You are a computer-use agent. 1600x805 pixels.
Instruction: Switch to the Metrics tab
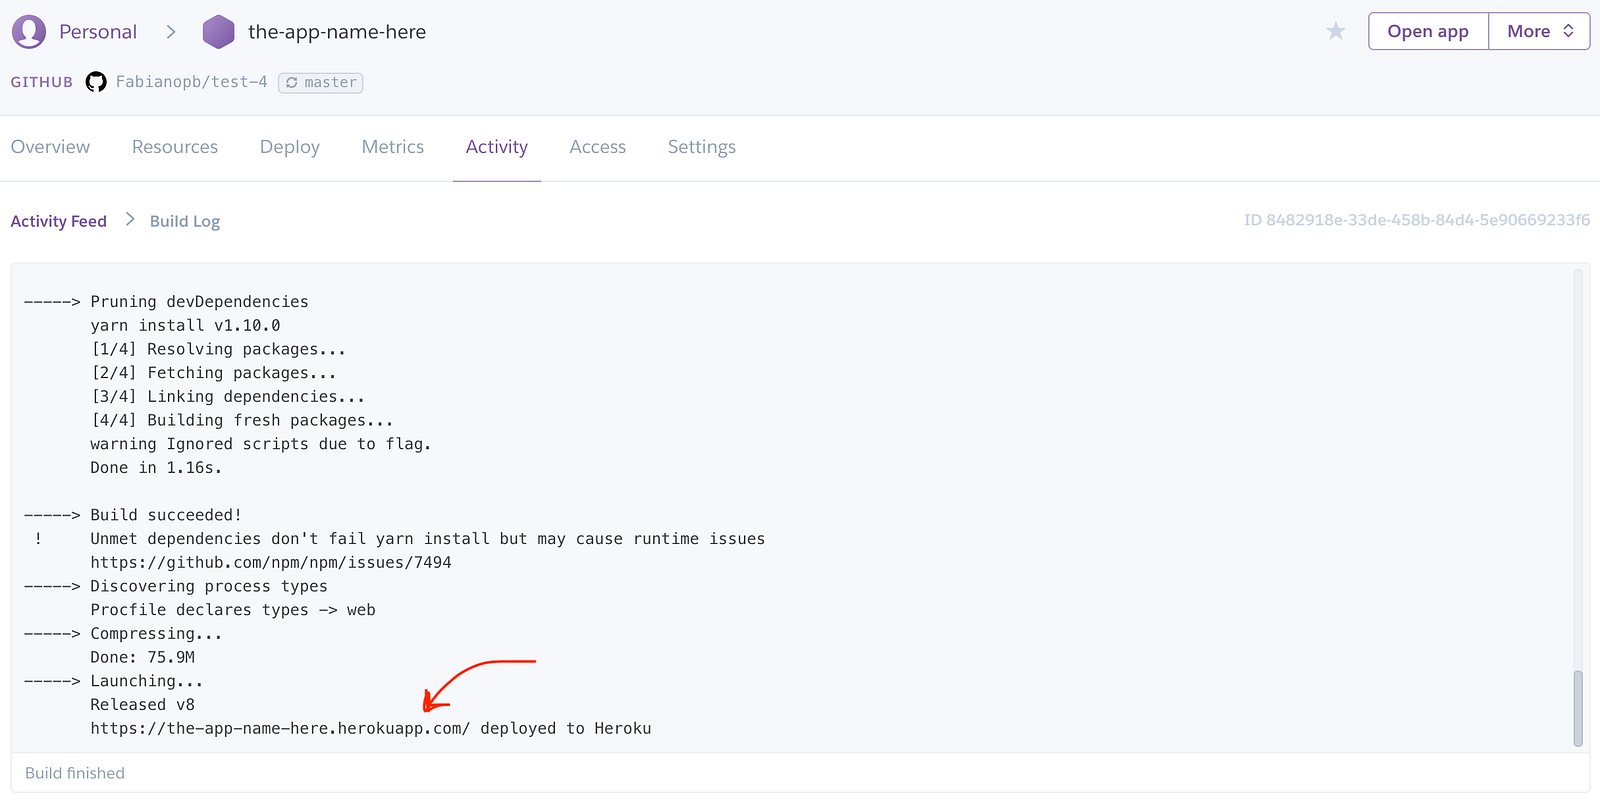pos(393,147)
